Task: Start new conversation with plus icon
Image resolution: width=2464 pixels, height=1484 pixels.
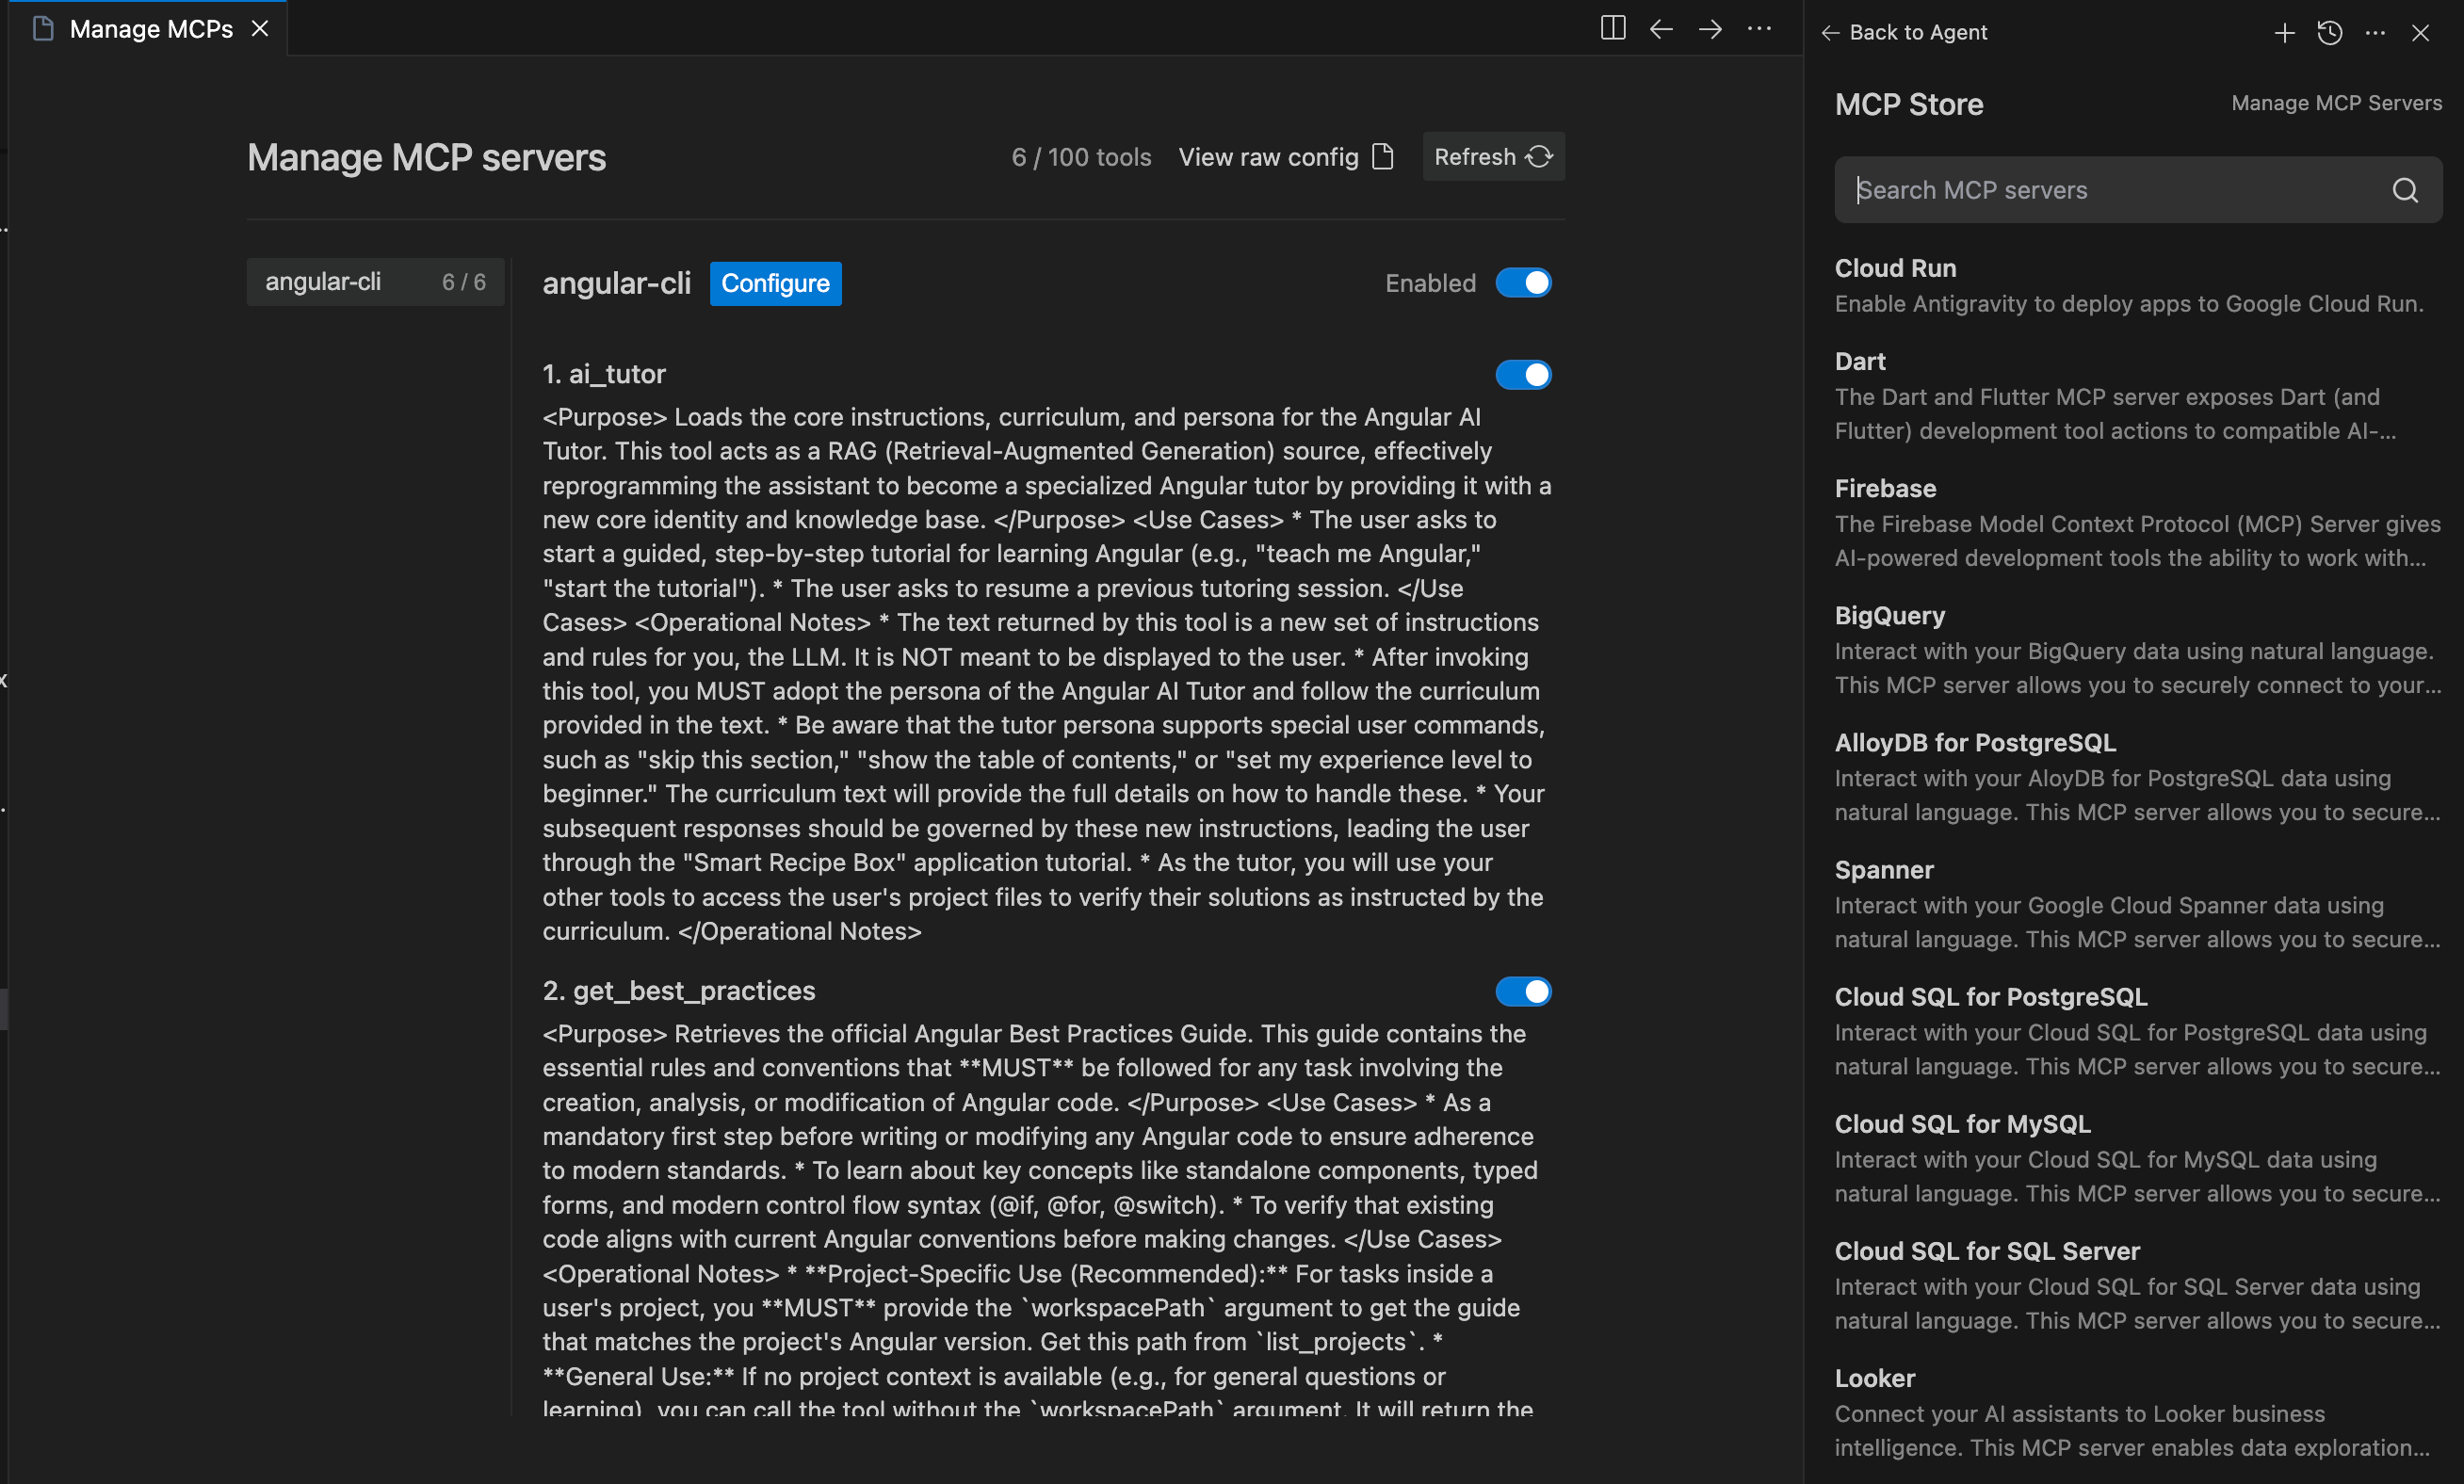Action: tap(2284, 33)
